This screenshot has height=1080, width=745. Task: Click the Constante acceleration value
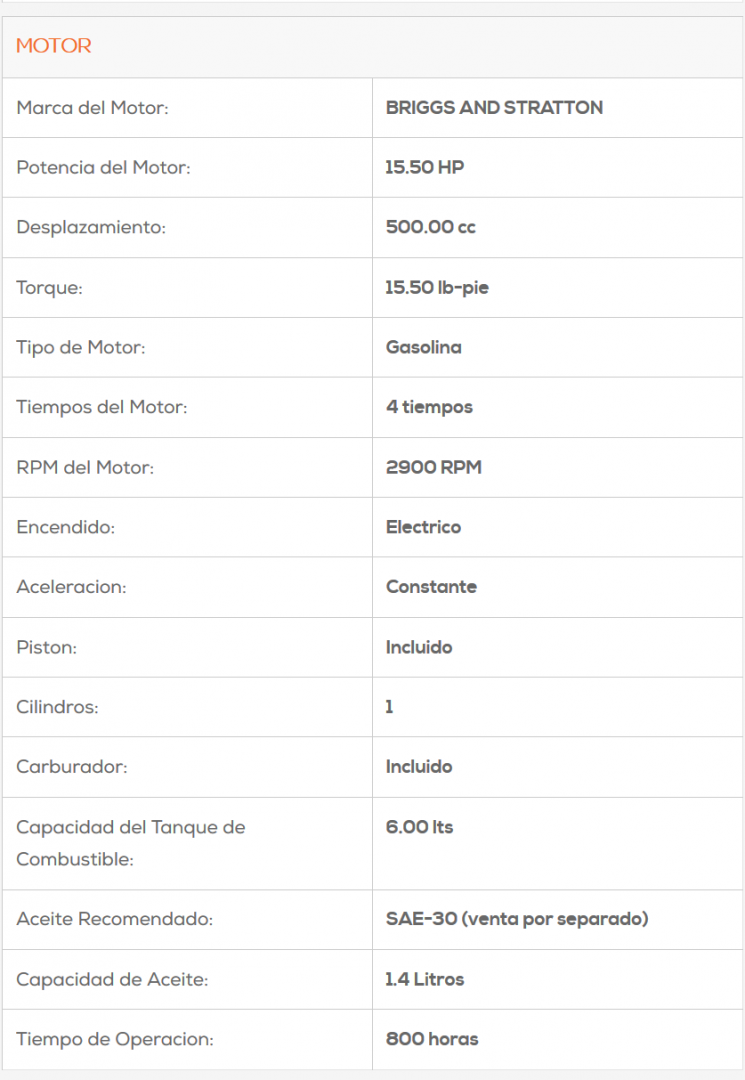pyautogui.click(x=431, y=587)
